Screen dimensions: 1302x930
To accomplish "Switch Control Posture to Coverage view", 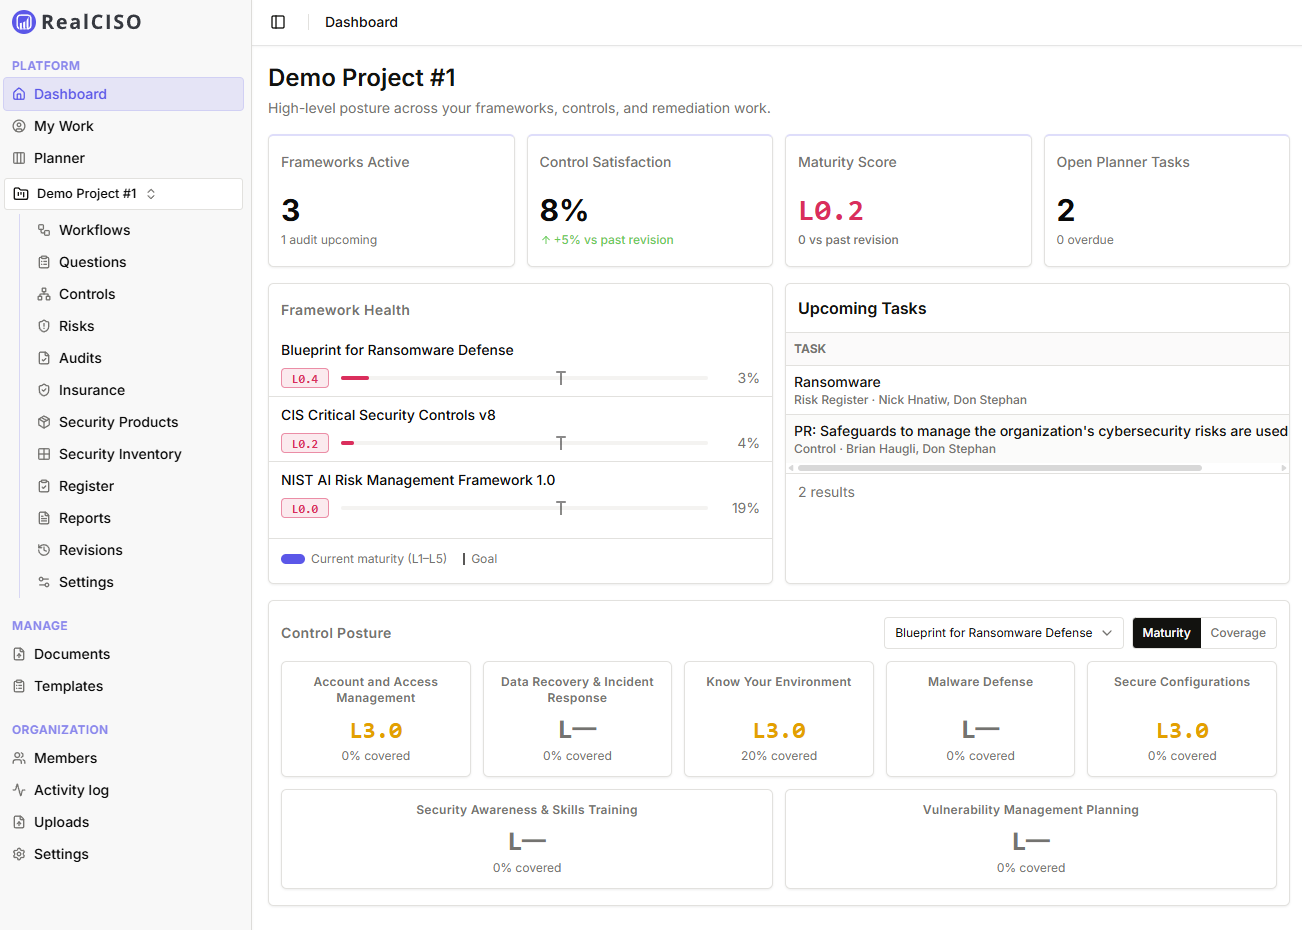I will pos(1238,633).
